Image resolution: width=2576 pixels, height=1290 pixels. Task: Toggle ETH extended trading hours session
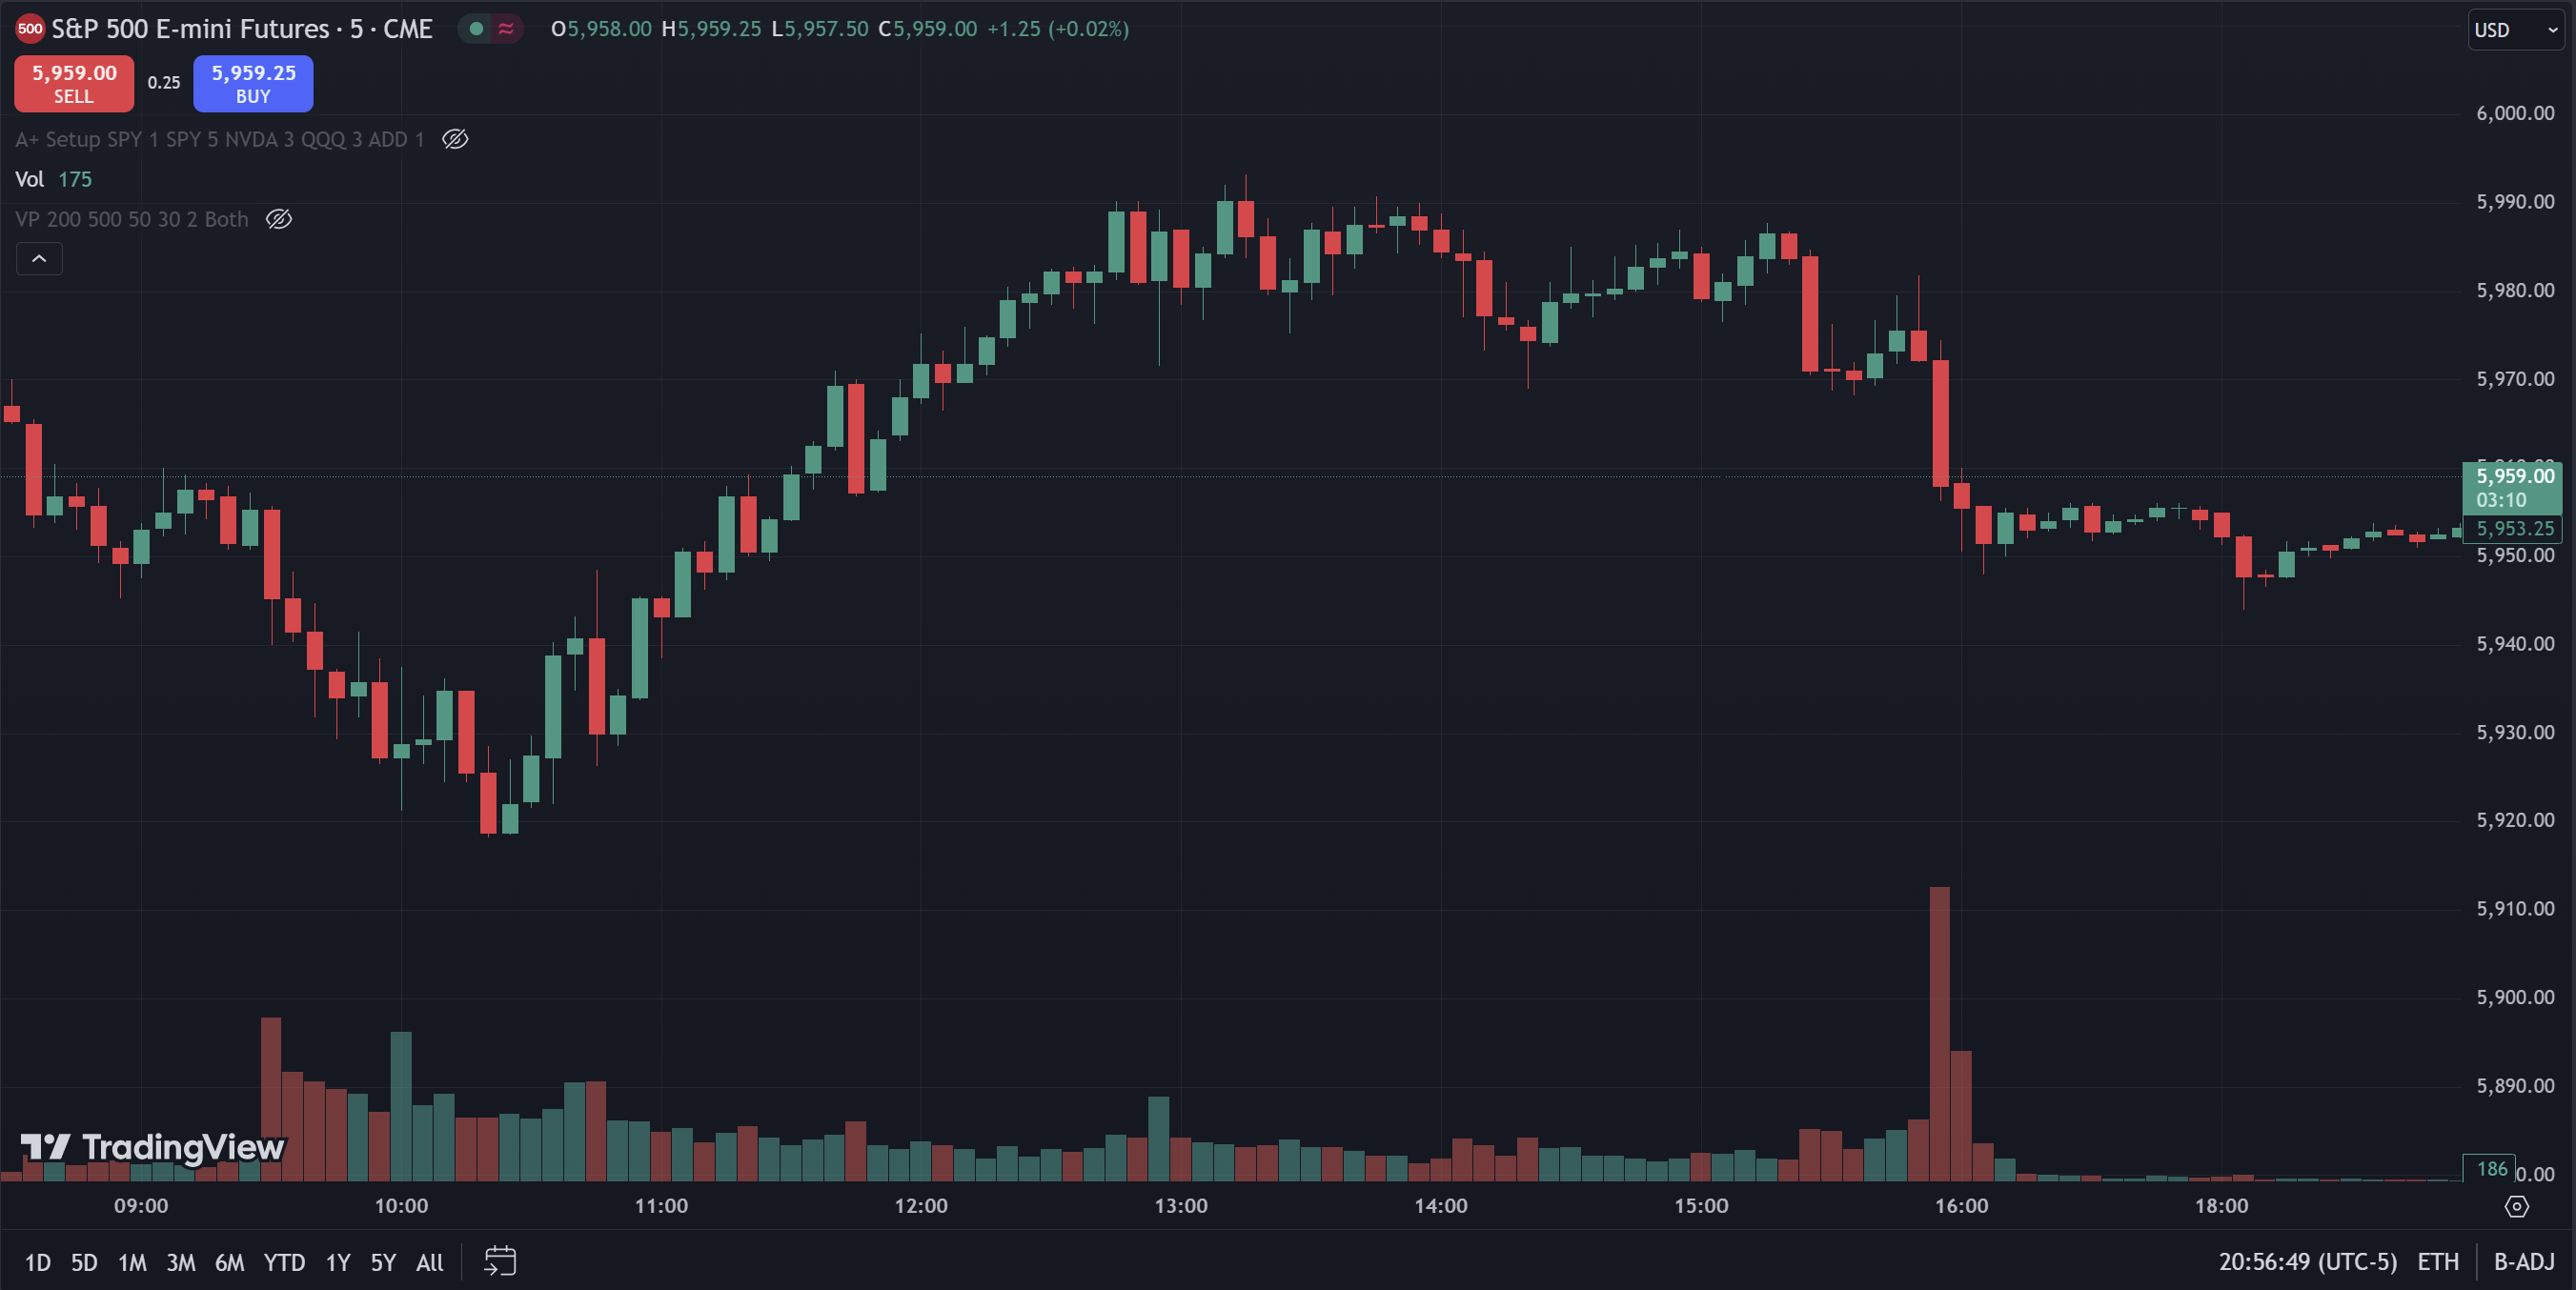click(2438, 1262)
